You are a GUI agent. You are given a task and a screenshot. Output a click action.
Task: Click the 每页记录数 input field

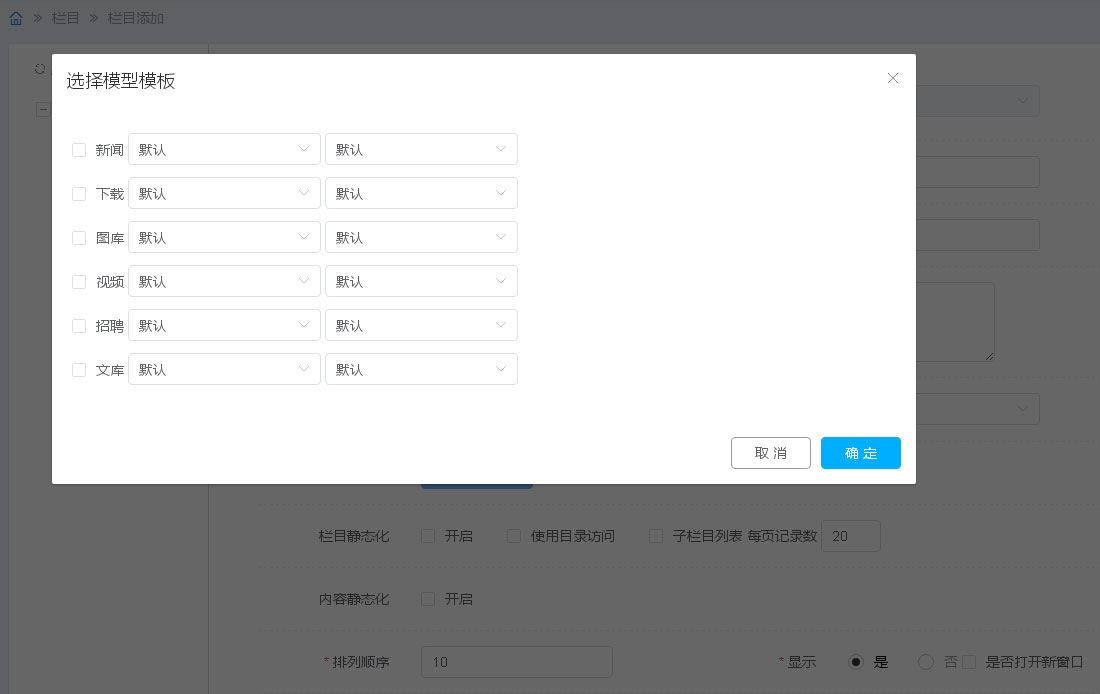coord(851,536)
